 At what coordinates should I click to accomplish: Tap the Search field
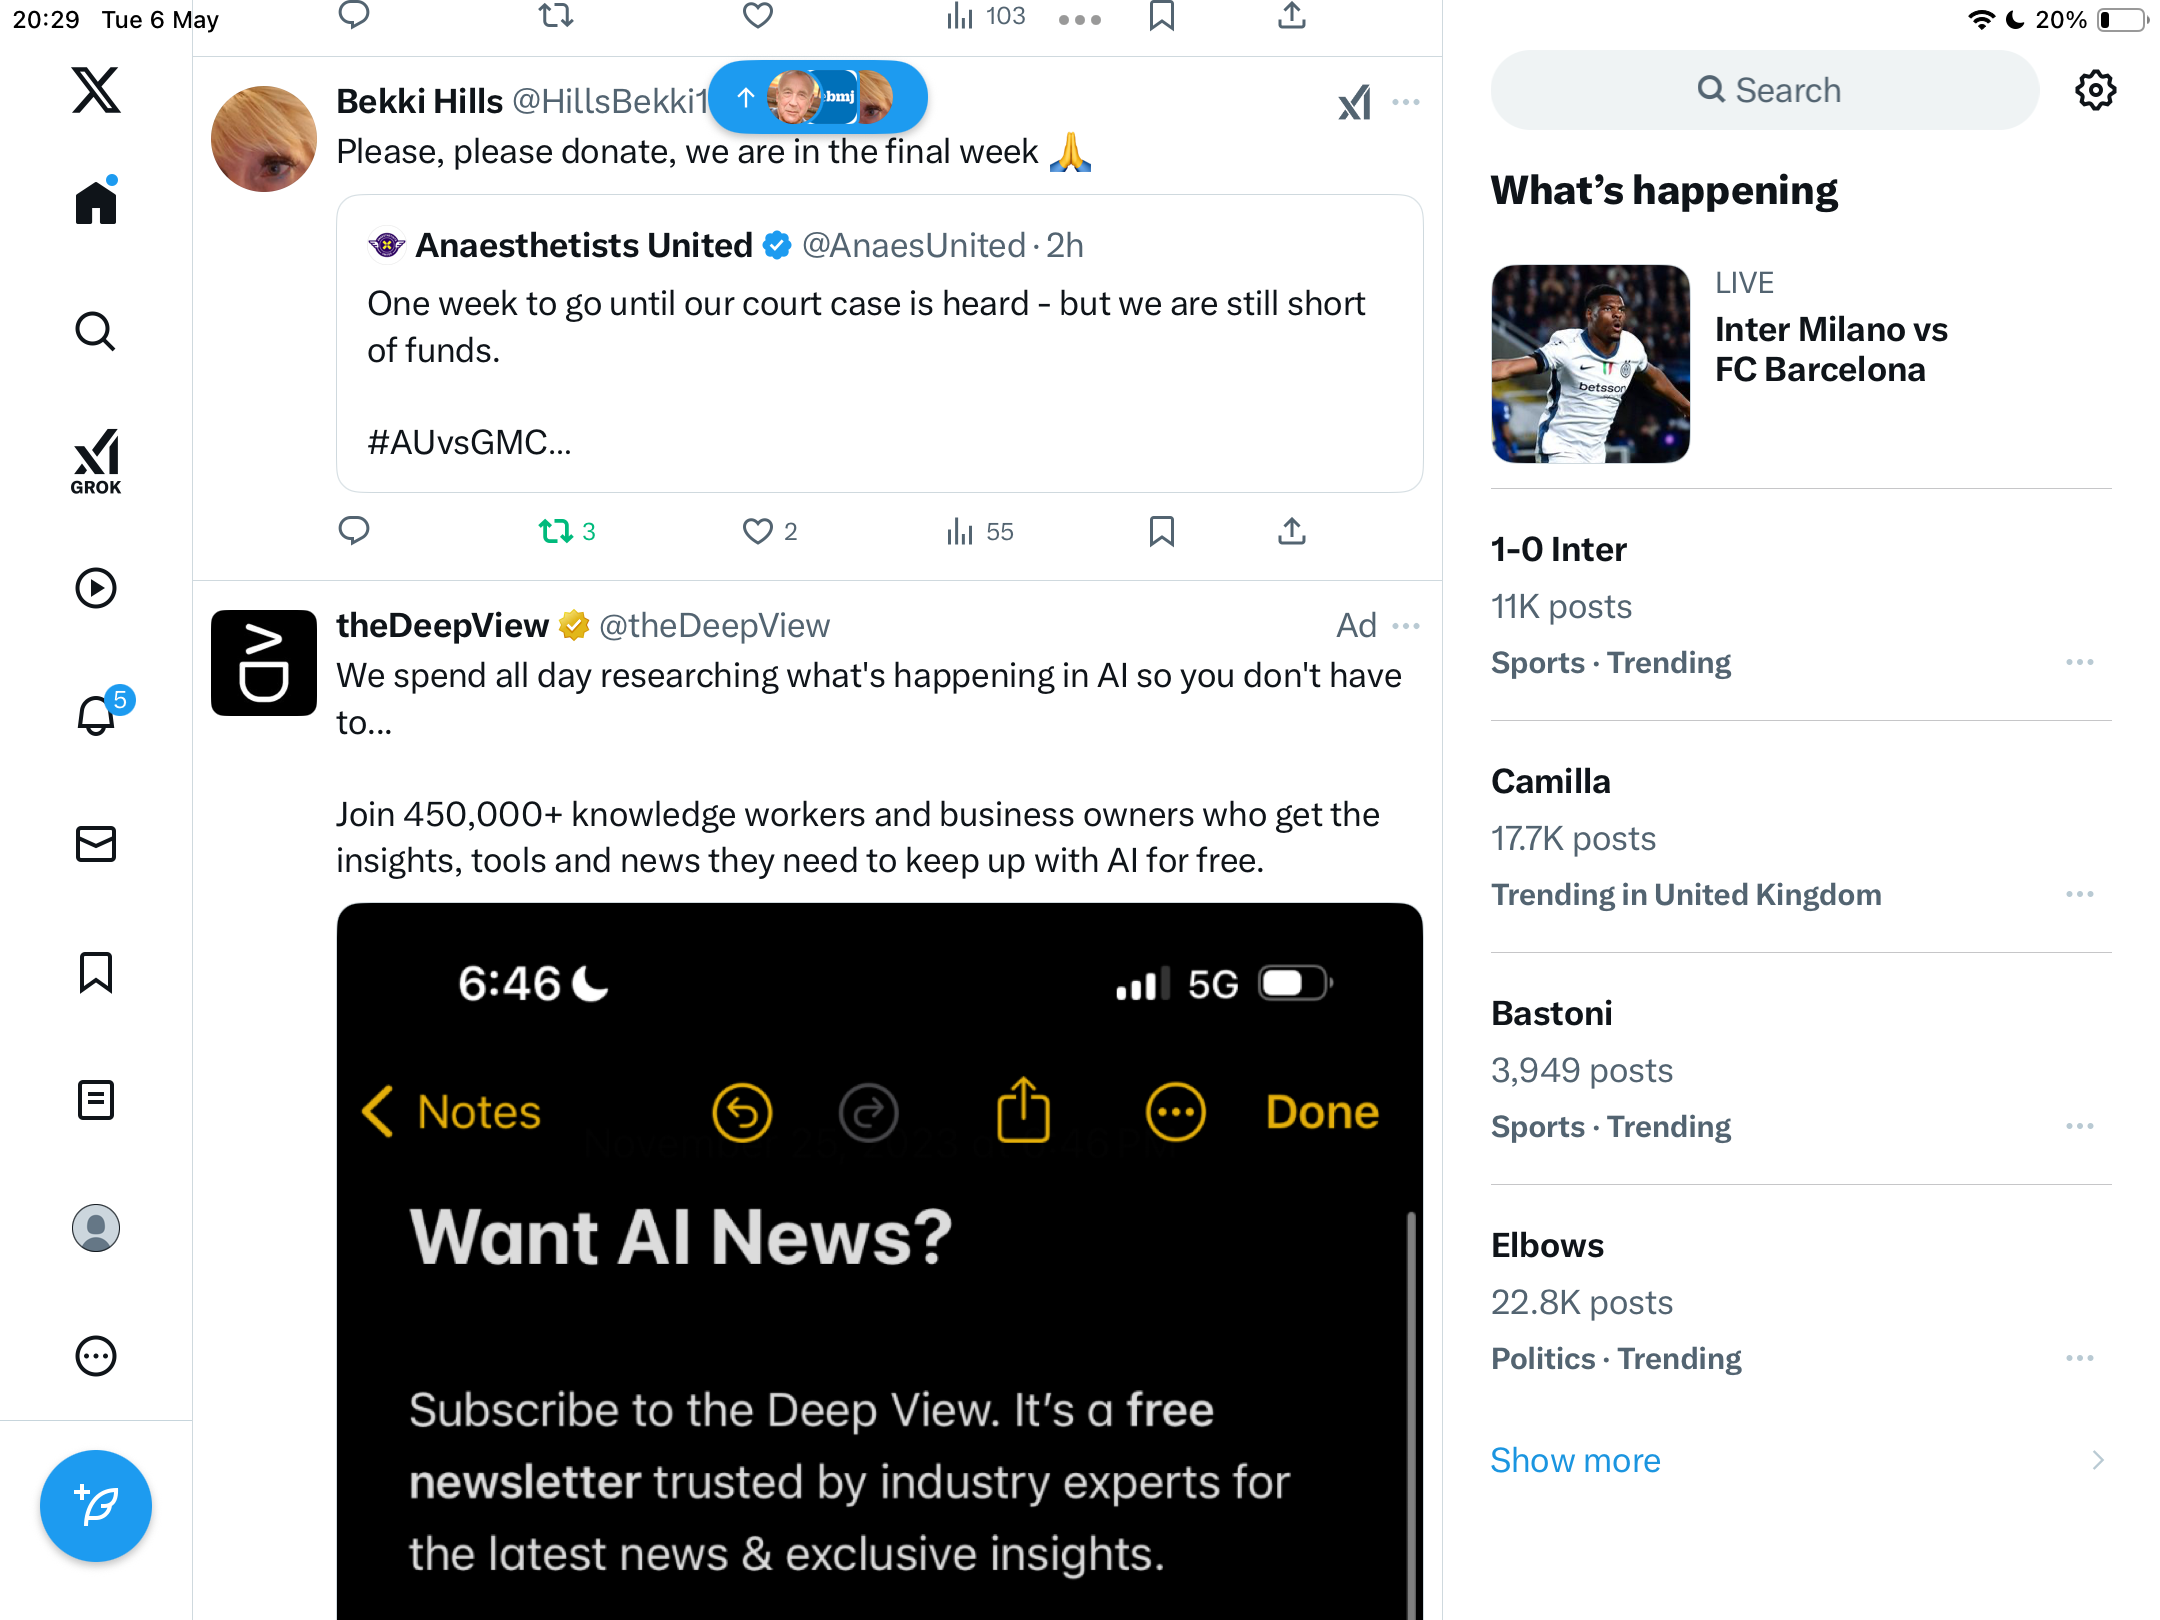(x=1765, y=90)
